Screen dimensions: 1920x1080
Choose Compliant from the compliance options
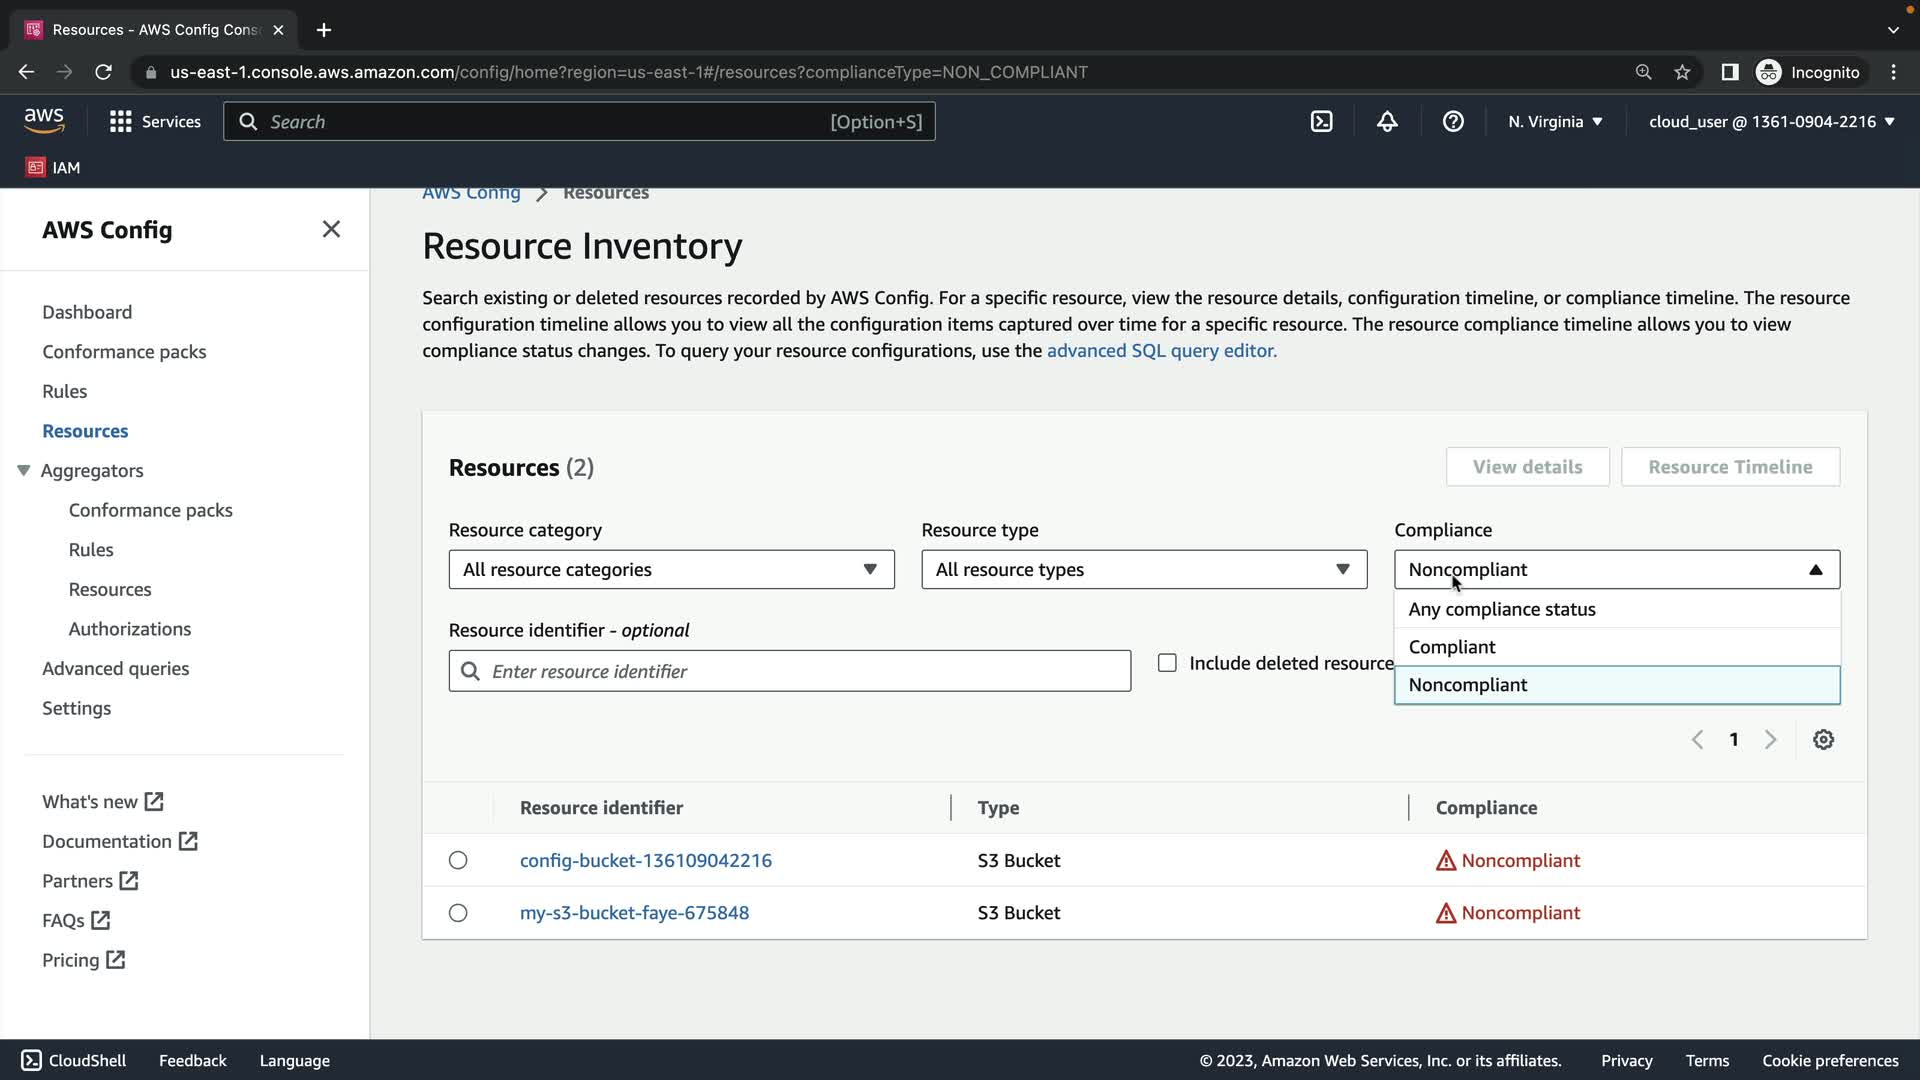[x=1452, y=647]
